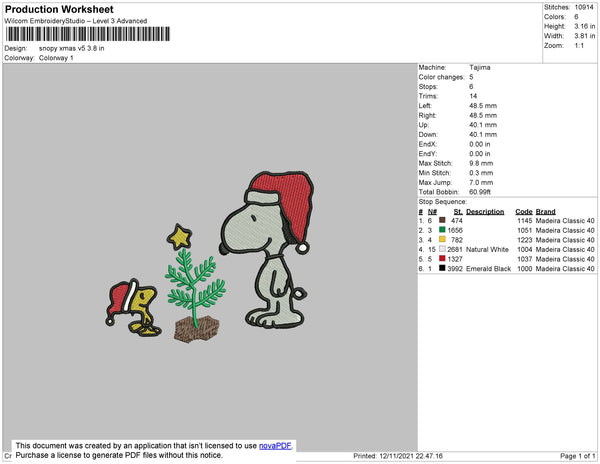The width and height of the screenshot is (600, 464).
Task: Click the Width value 3.81 in
Action: click(585, 36)
